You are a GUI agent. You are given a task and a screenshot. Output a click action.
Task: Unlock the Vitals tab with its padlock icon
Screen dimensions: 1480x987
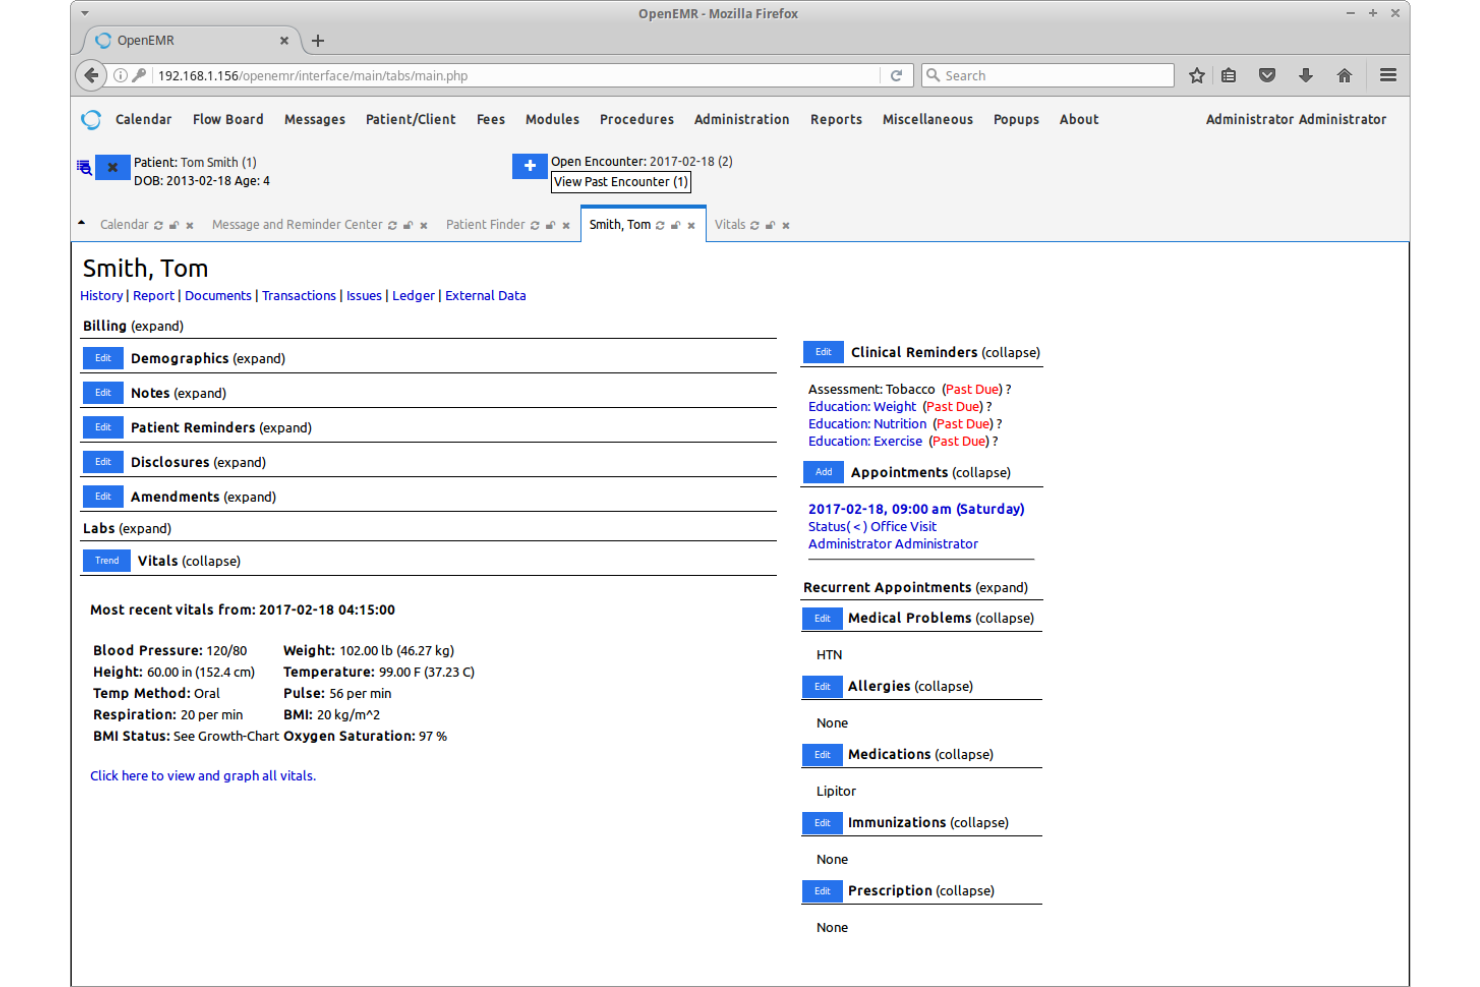769,225
